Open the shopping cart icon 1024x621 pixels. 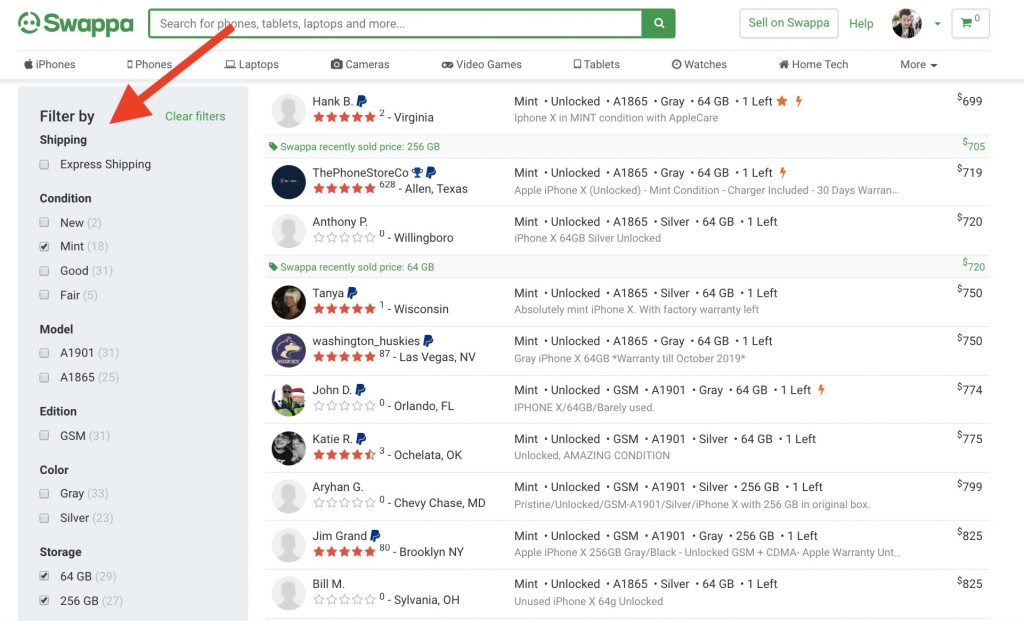(970, 24)
